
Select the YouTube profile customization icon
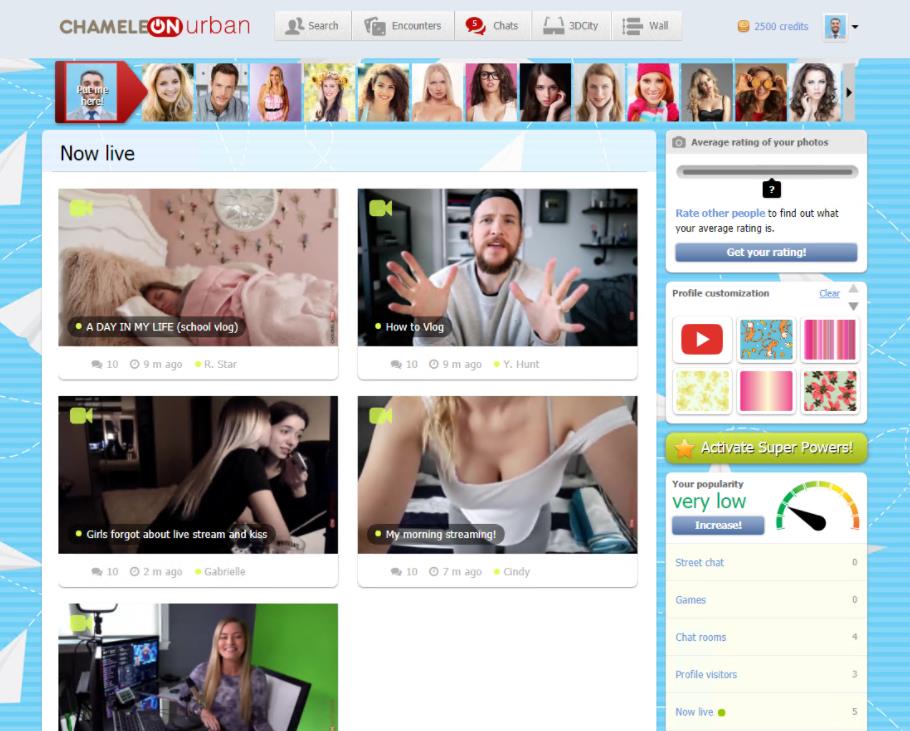[702, 340]
